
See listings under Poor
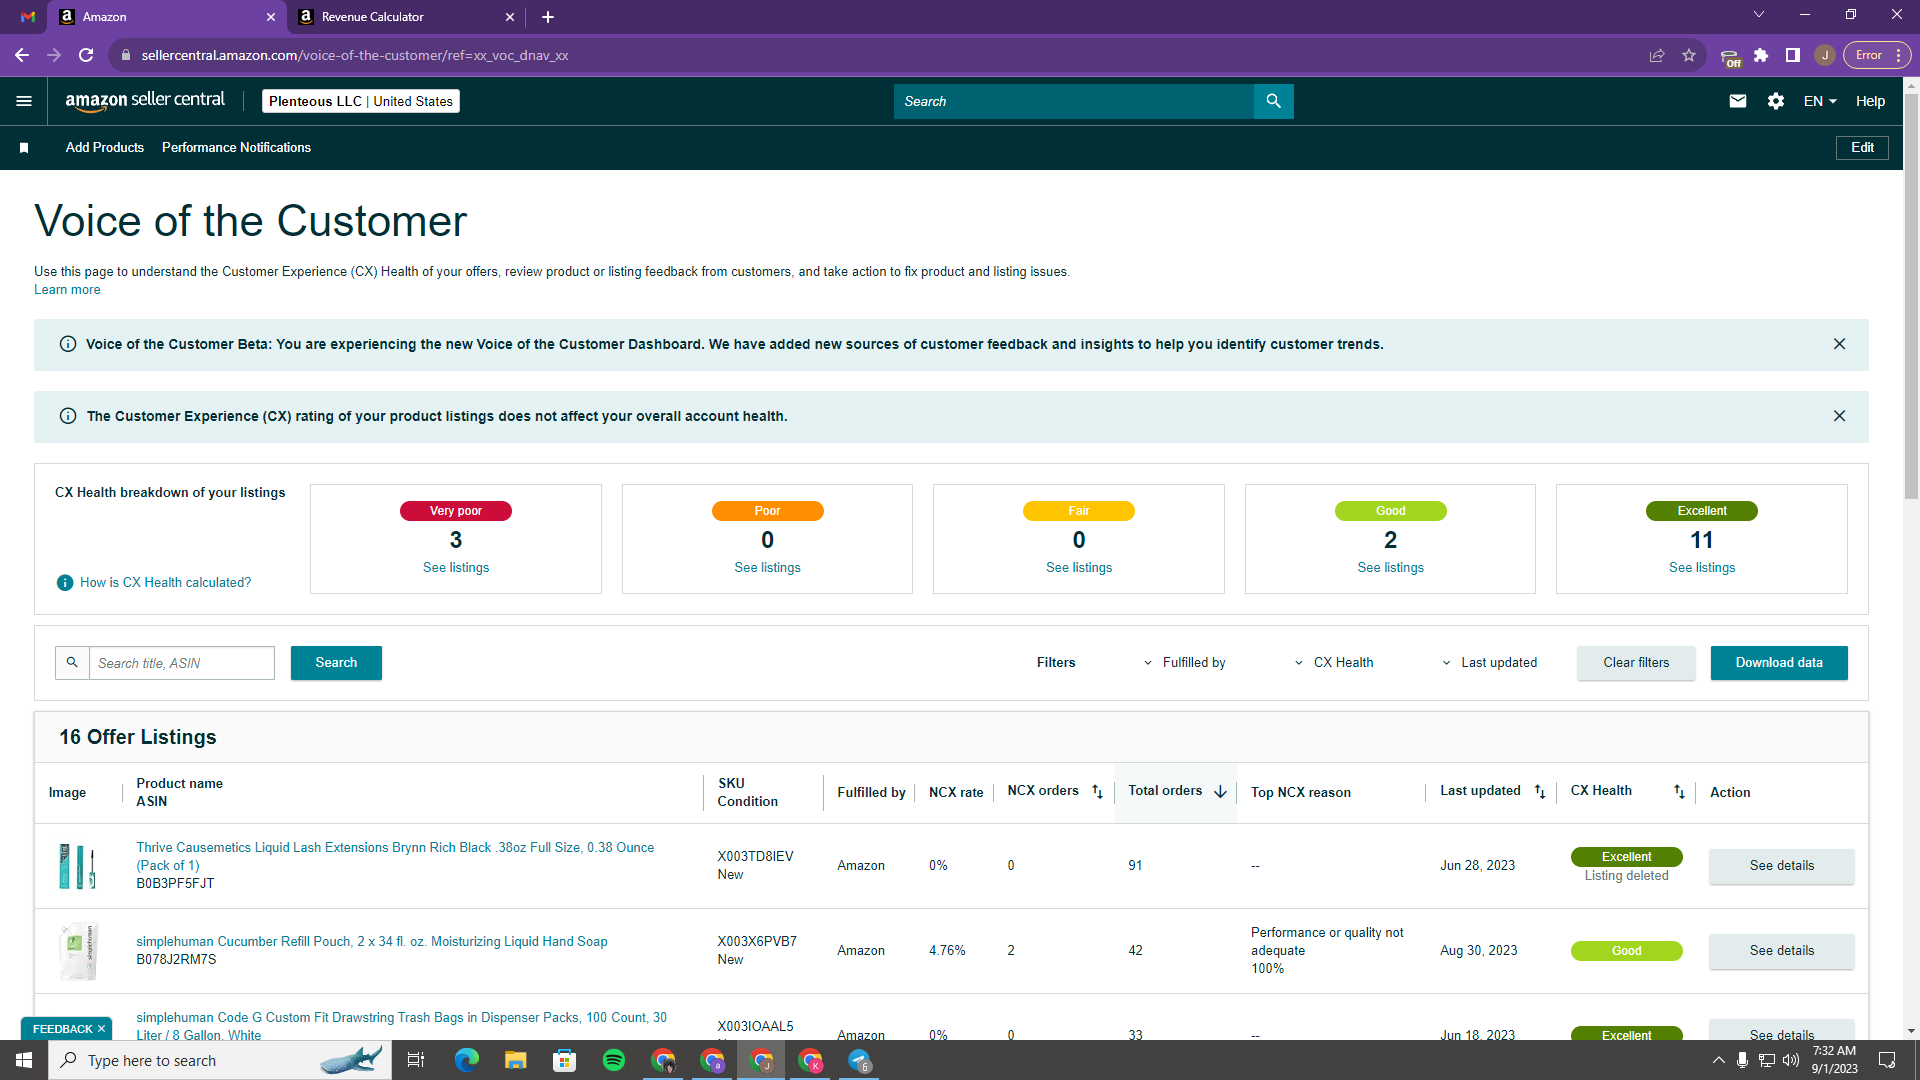coord(767,568)
